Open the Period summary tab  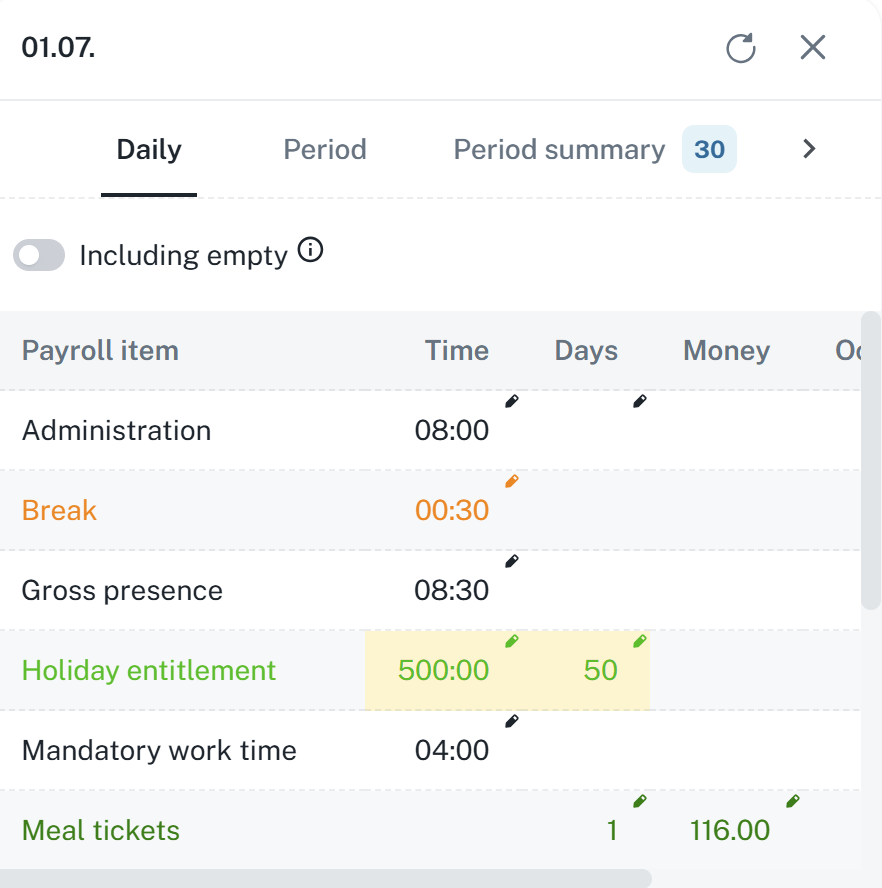[559, 150]
